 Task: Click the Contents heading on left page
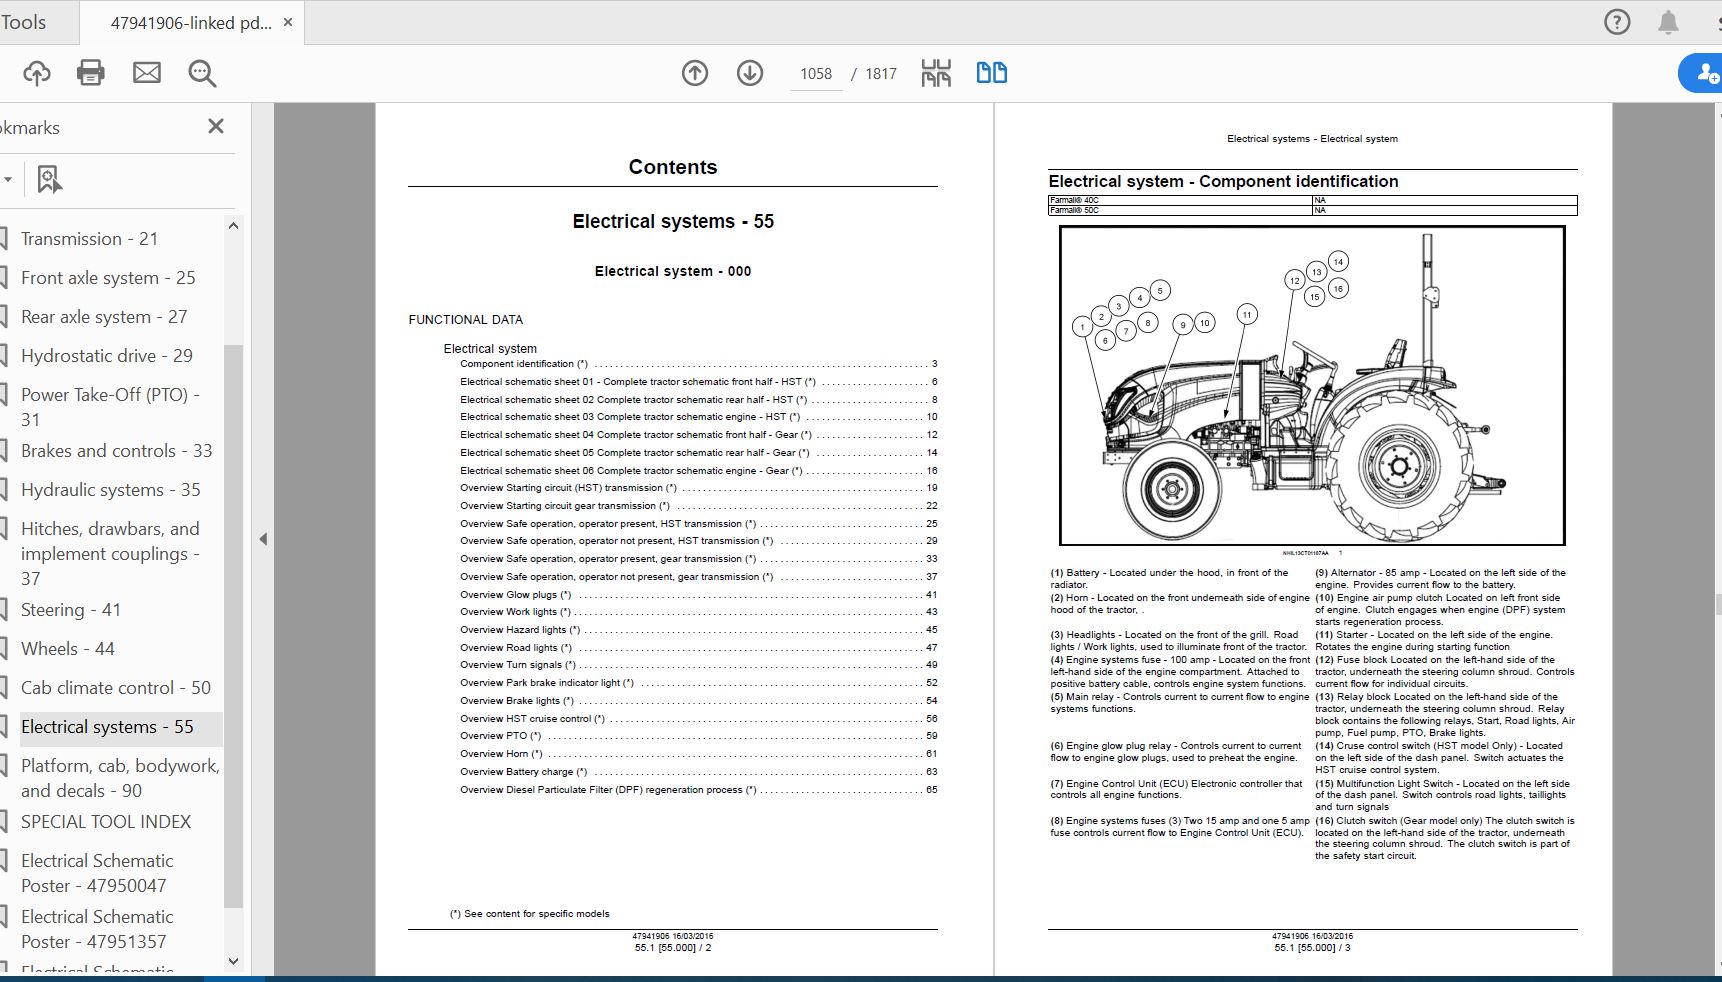(673, 167)
